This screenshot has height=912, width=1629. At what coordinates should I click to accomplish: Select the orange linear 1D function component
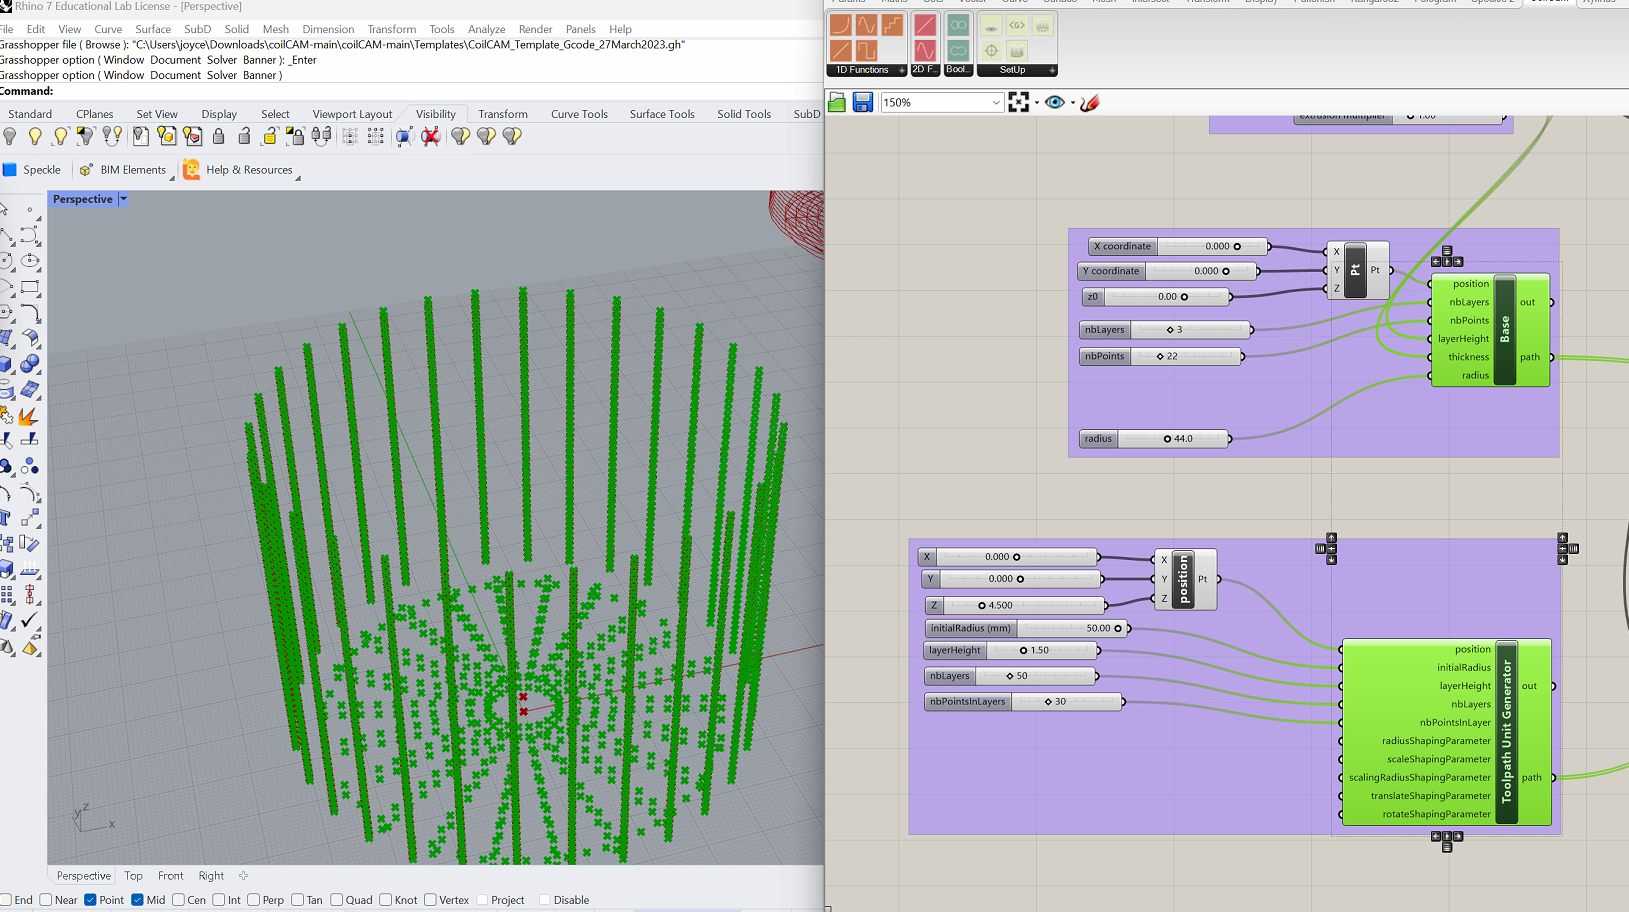pos(841,50)
